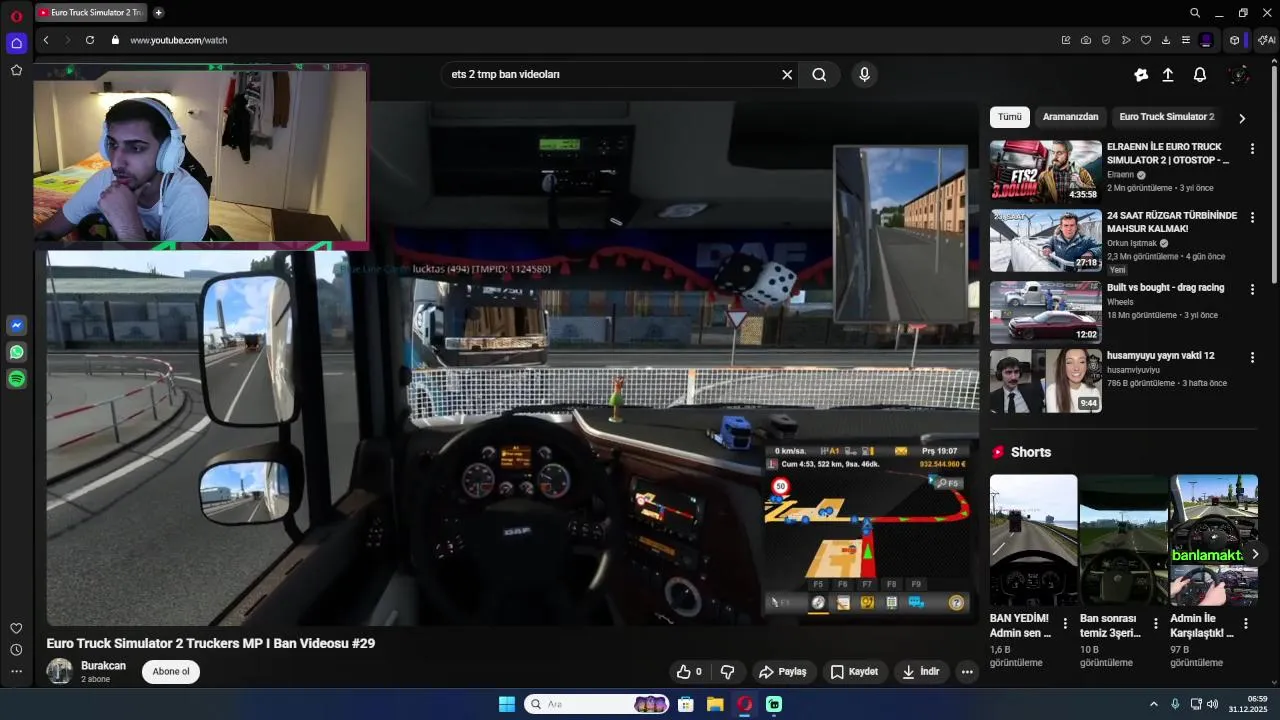Open Microsoft Store from the taskbar
1280x720 pixels.
click(686, 704)
